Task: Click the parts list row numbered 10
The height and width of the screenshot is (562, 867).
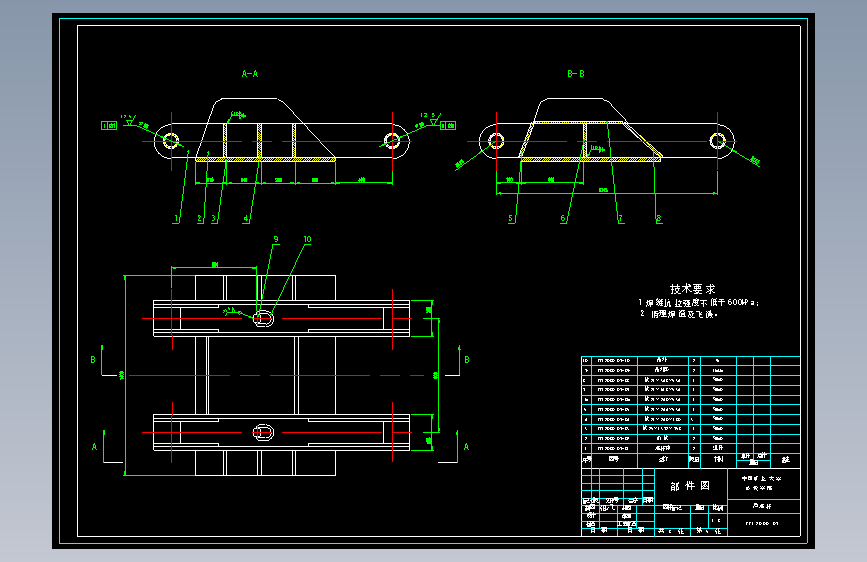Action: [x=691, y=360]
